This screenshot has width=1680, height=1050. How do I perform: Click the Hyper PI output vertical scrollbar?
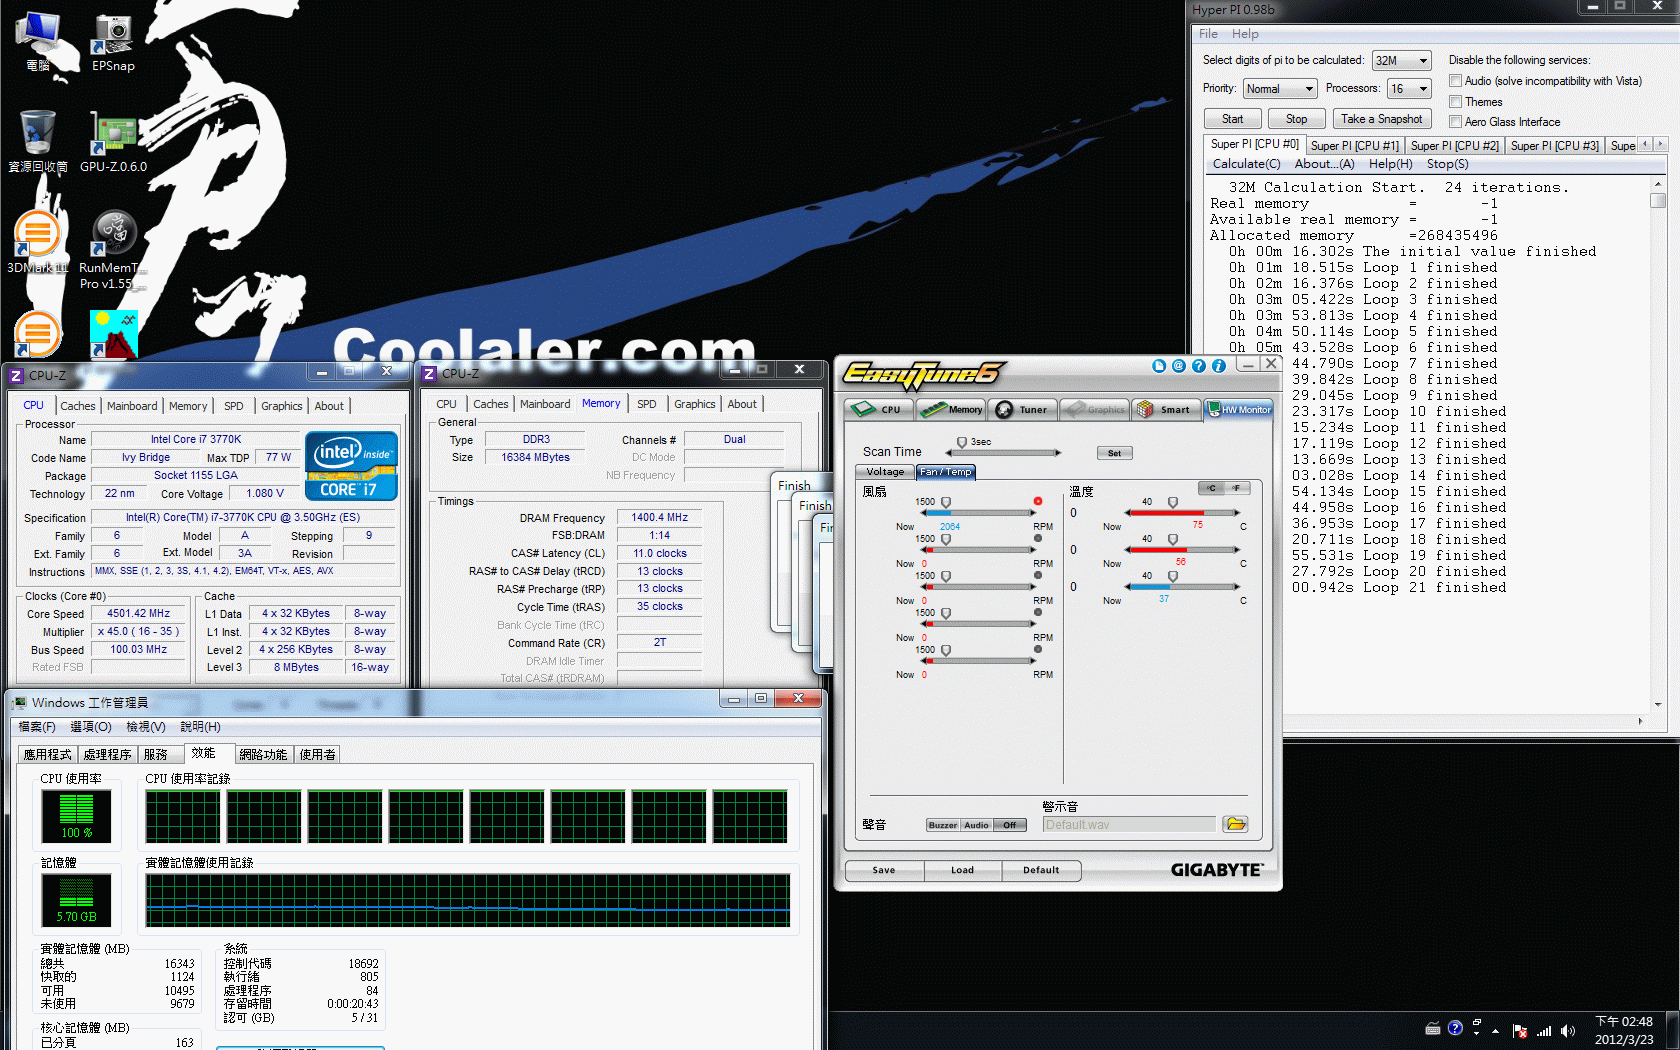[1658, 444]
